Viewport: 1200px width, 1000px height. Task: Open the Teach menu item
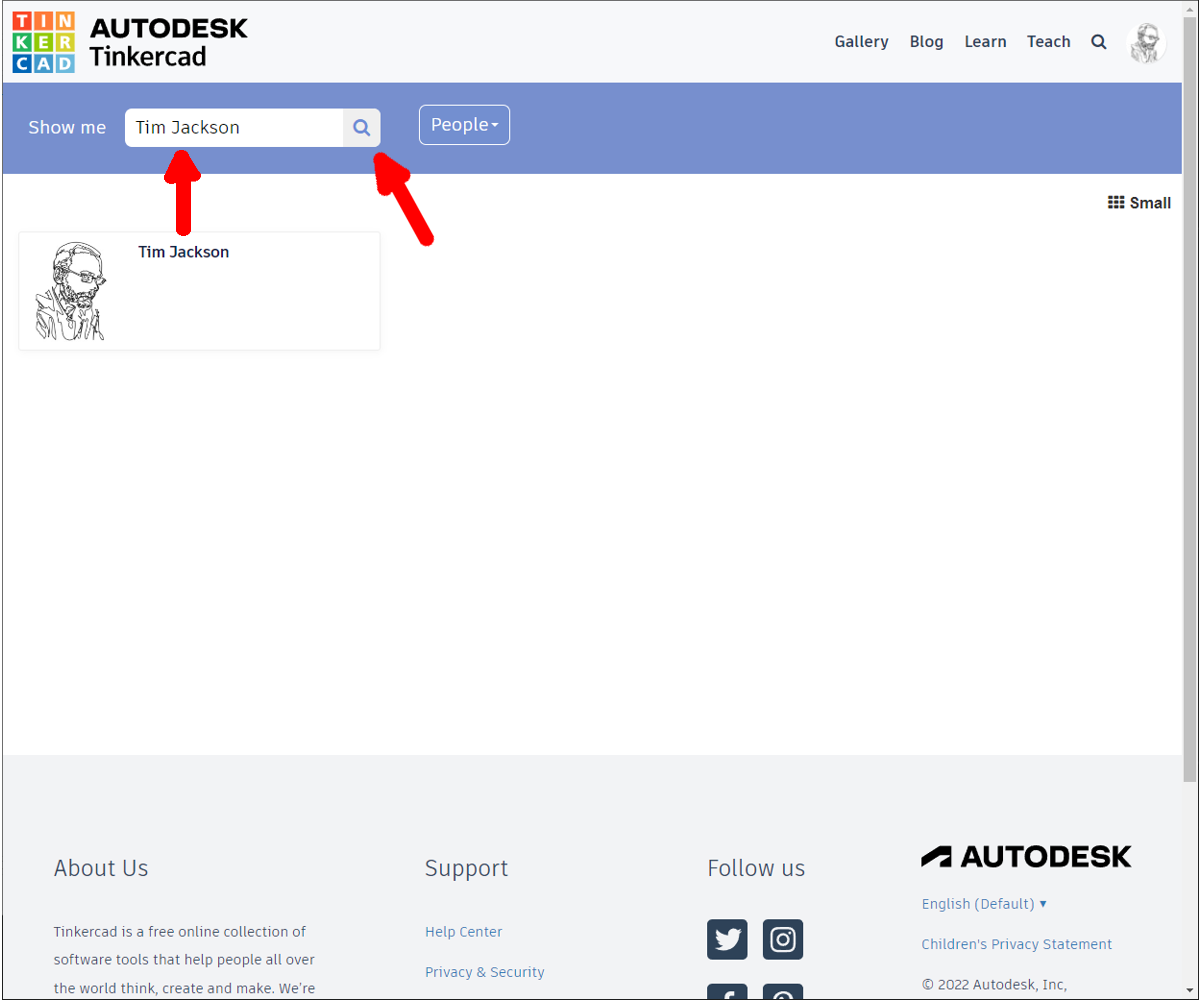[x=1049, y=42]
